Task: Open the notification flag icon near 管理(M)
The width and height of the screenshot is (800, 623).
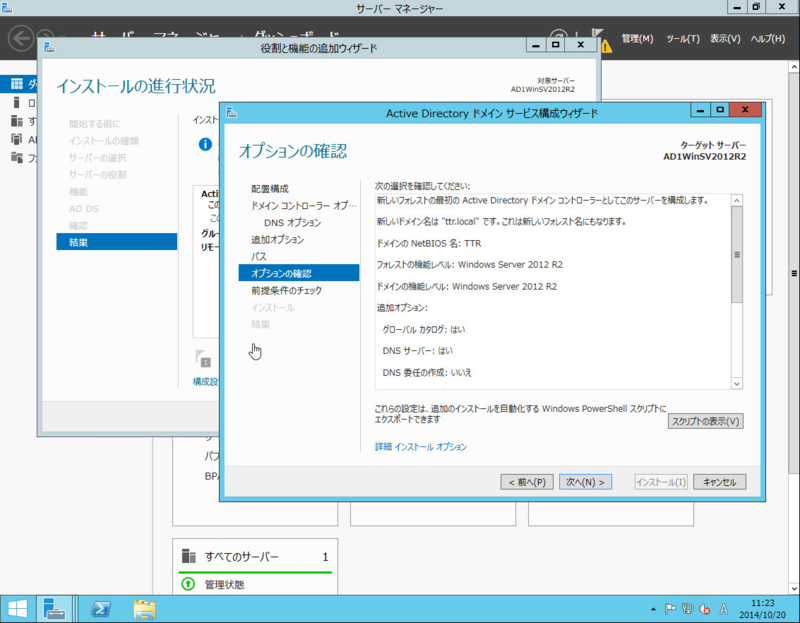Action: (x=598, y=30)
